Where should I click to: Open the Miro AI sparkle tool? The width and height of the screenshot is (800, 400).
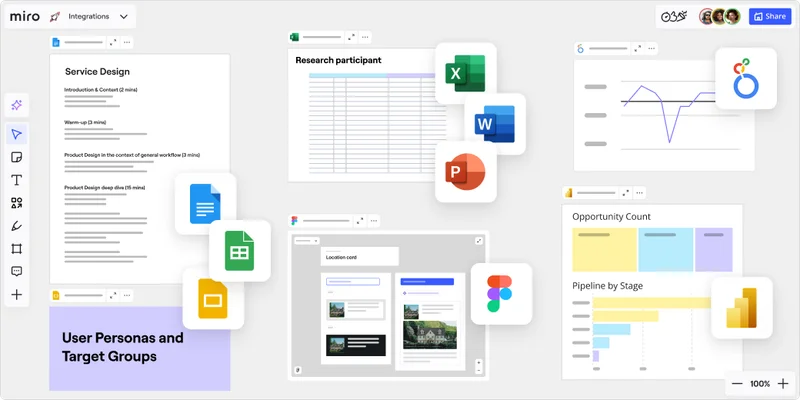(17, 106)
